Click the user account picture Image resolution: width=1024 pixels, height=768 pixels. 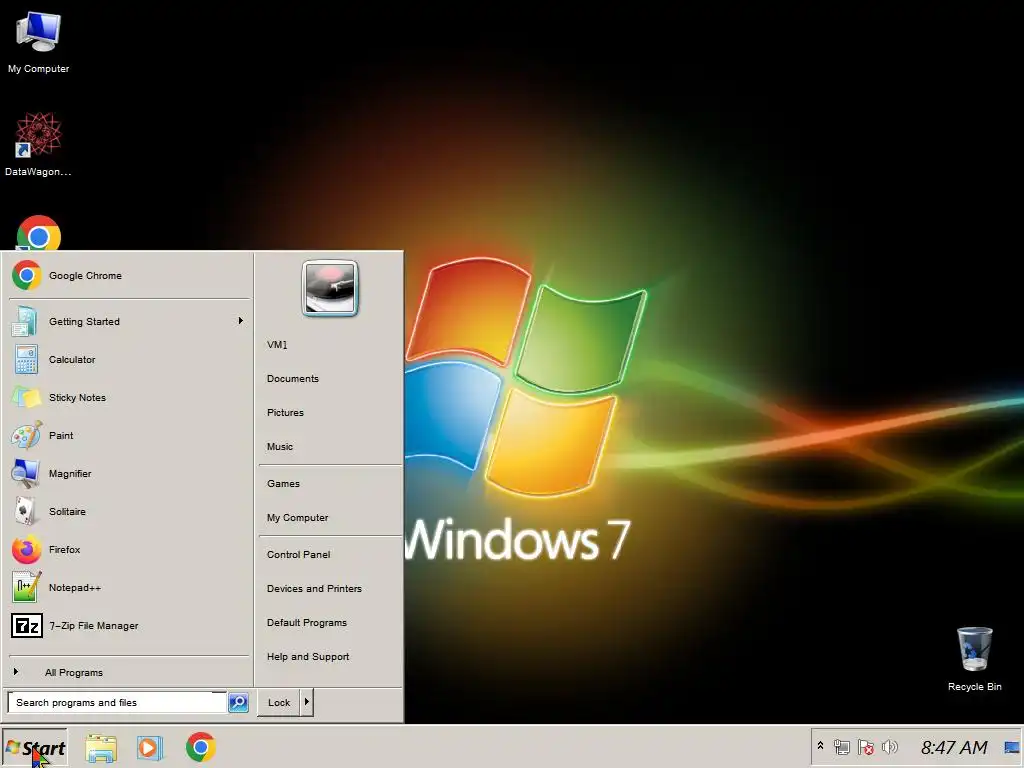(330, 288)
